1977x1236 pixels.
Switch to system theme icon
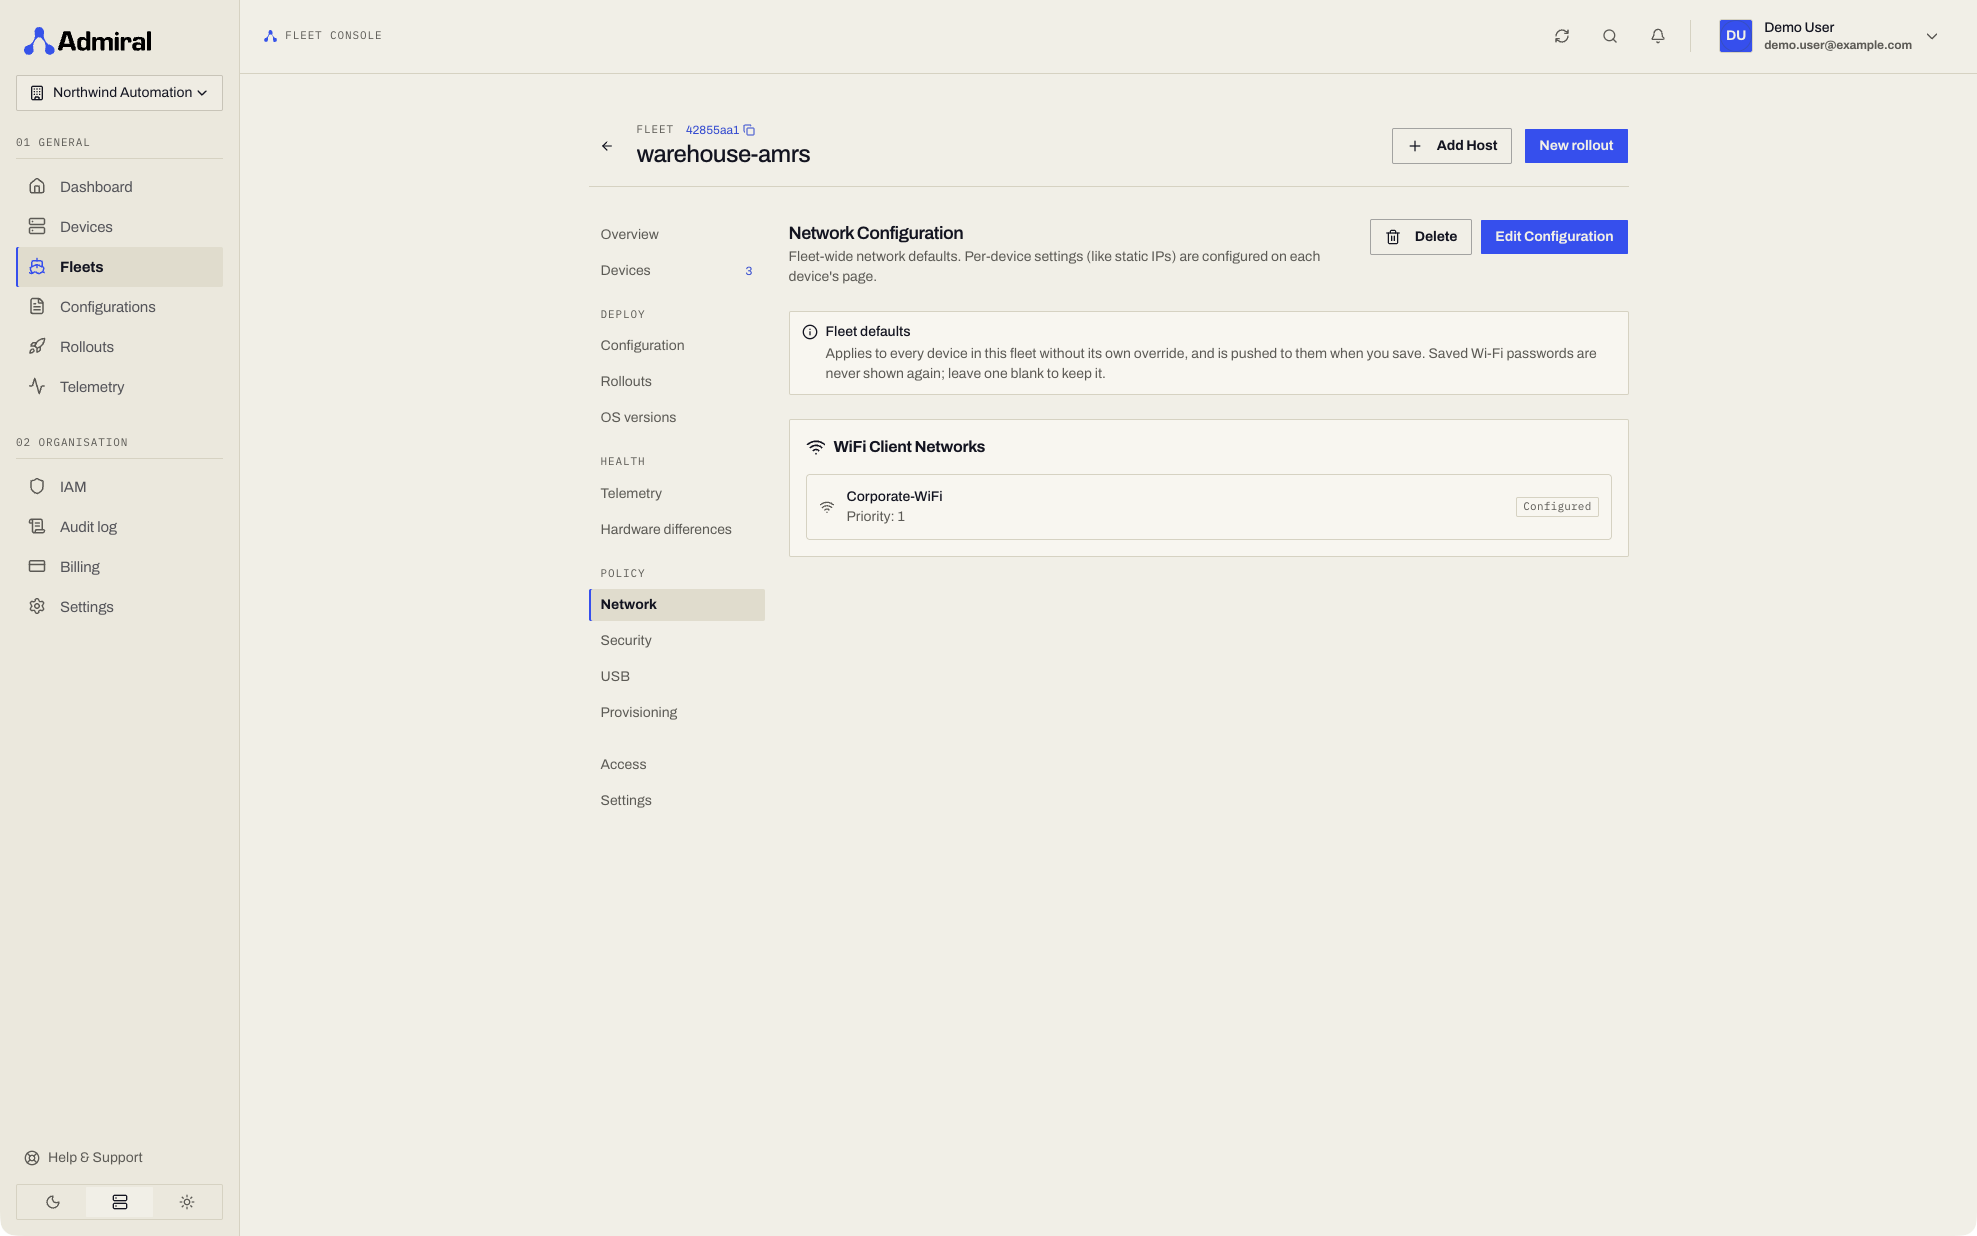click(x=120, y=1202)
